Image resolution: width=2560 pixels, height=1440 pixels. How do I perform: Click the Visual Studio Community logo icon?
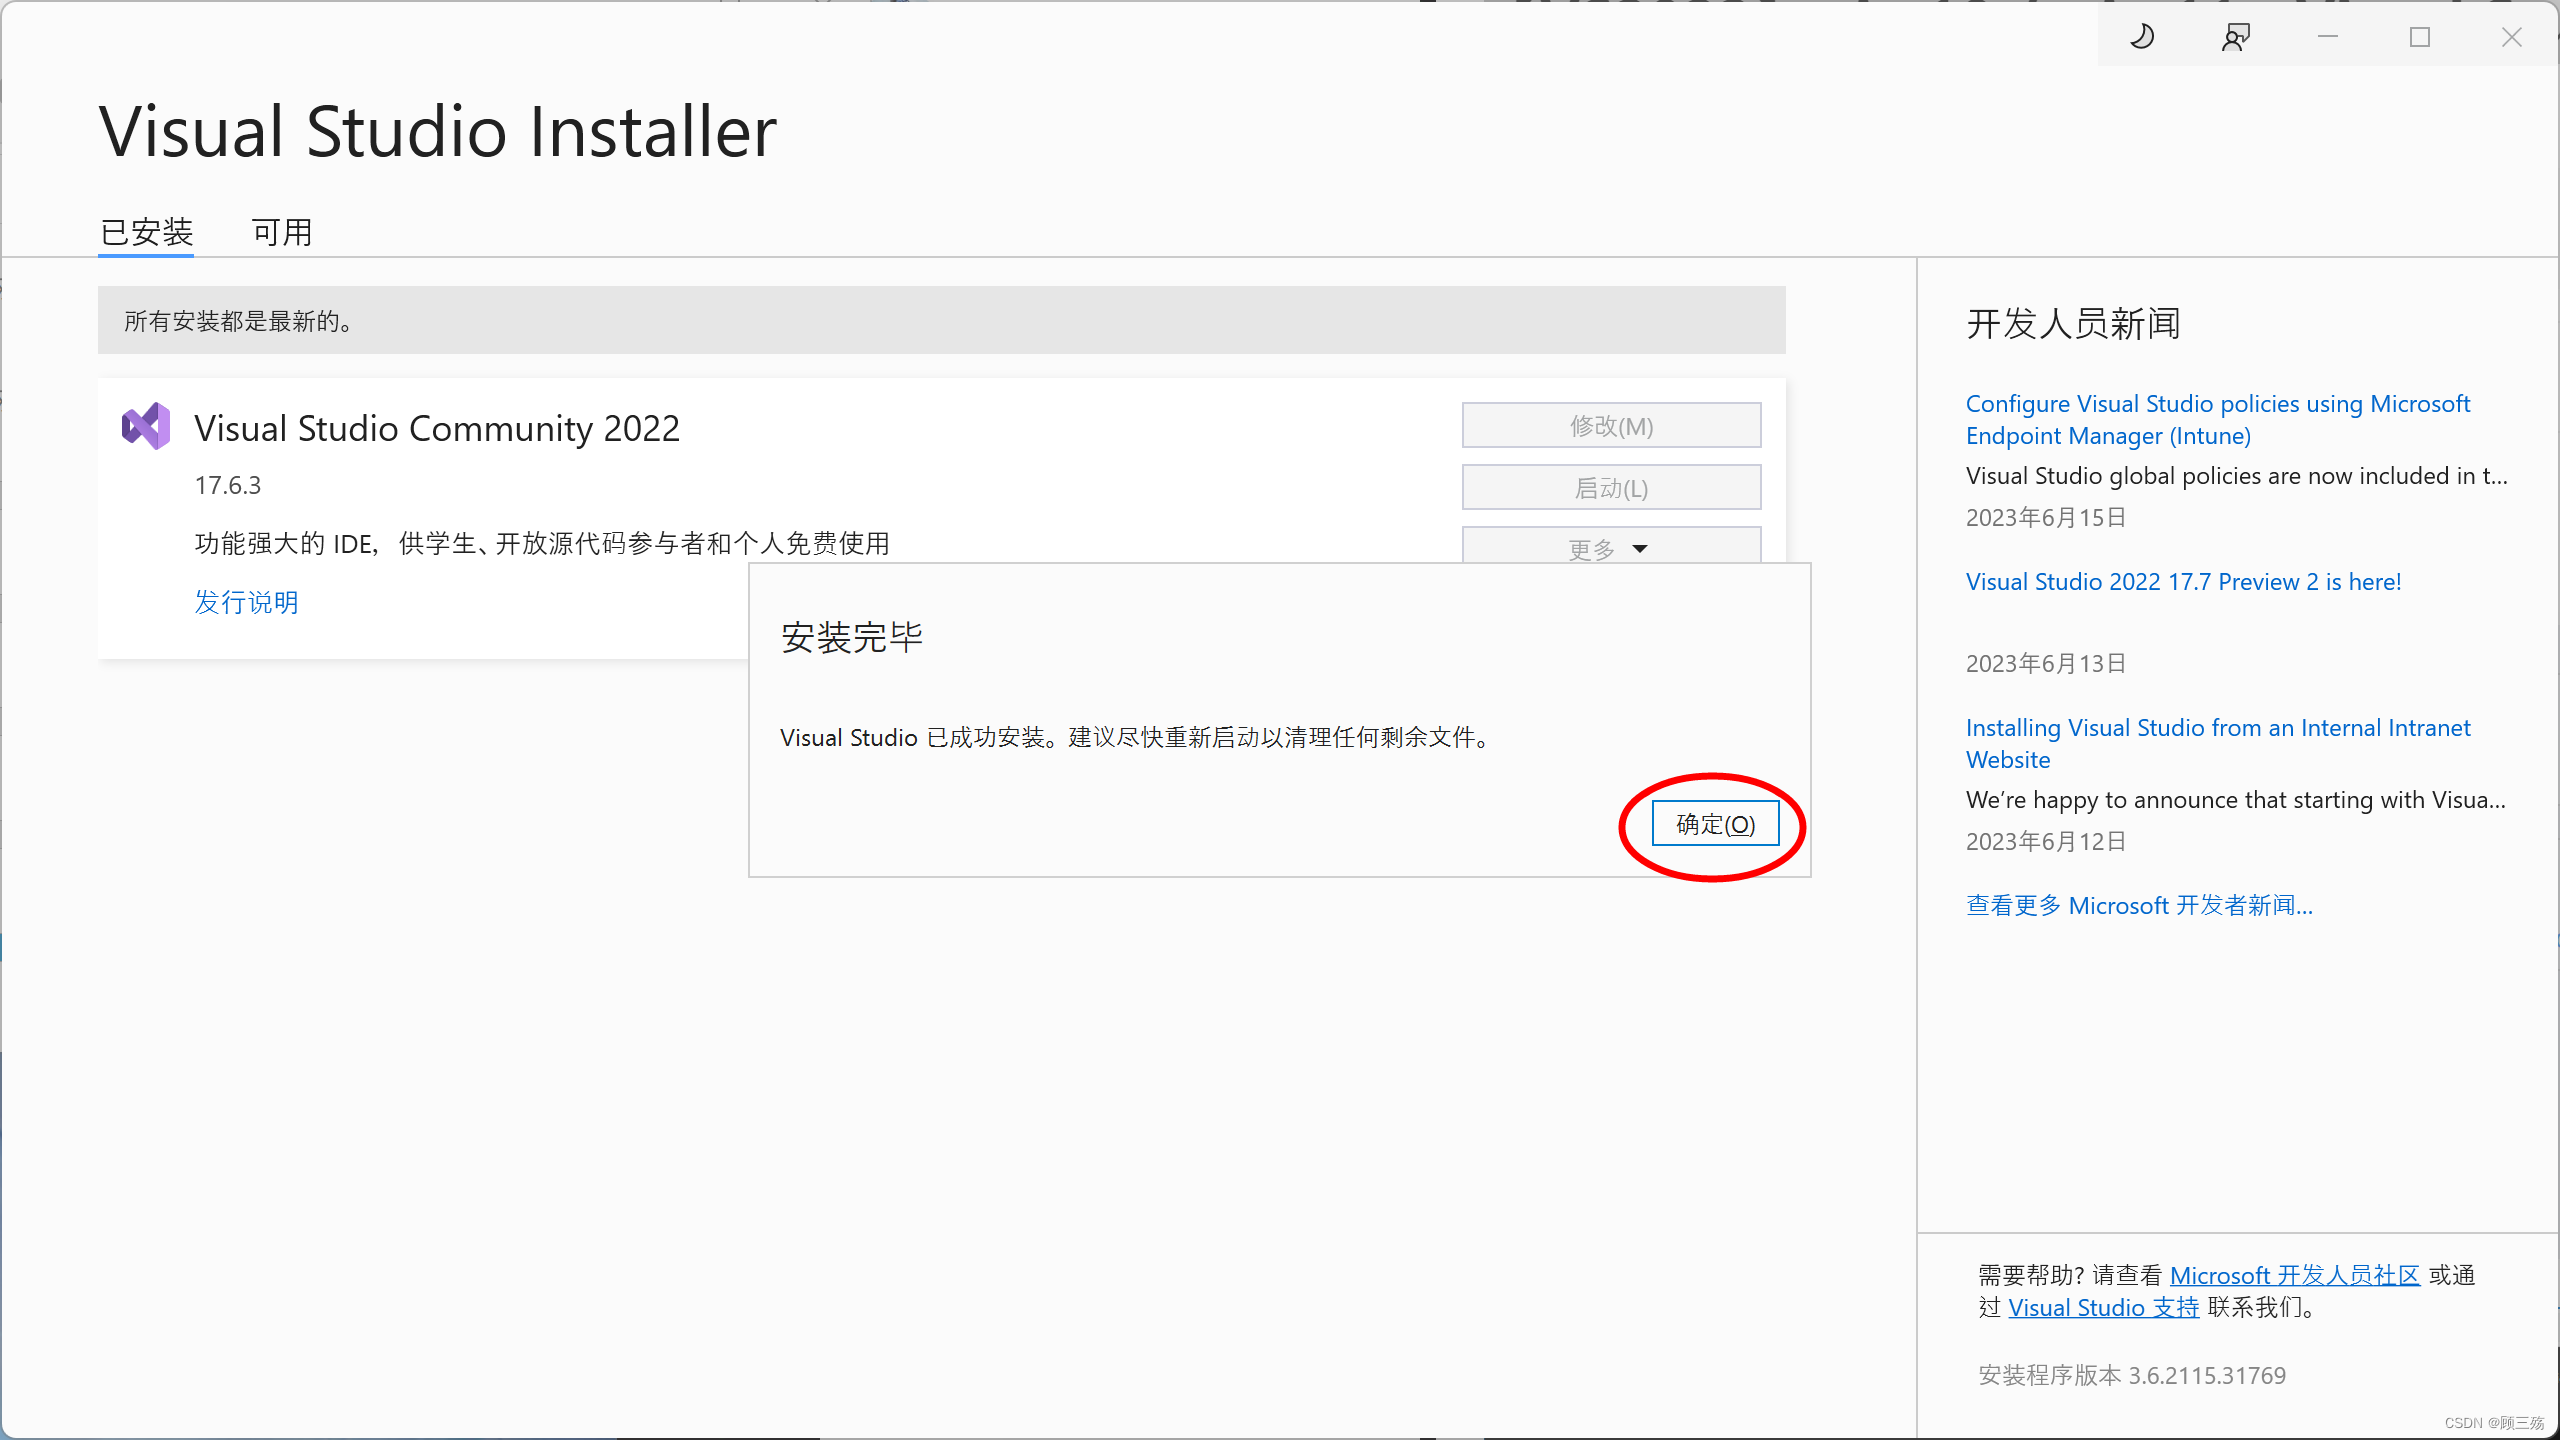point(146,427)
